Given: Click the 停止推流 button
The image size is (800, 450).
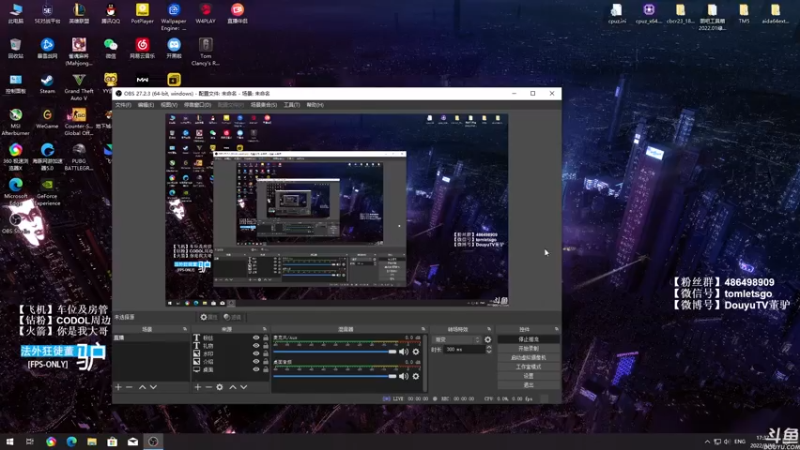Looking at the screenshot, I should (528, 339).
